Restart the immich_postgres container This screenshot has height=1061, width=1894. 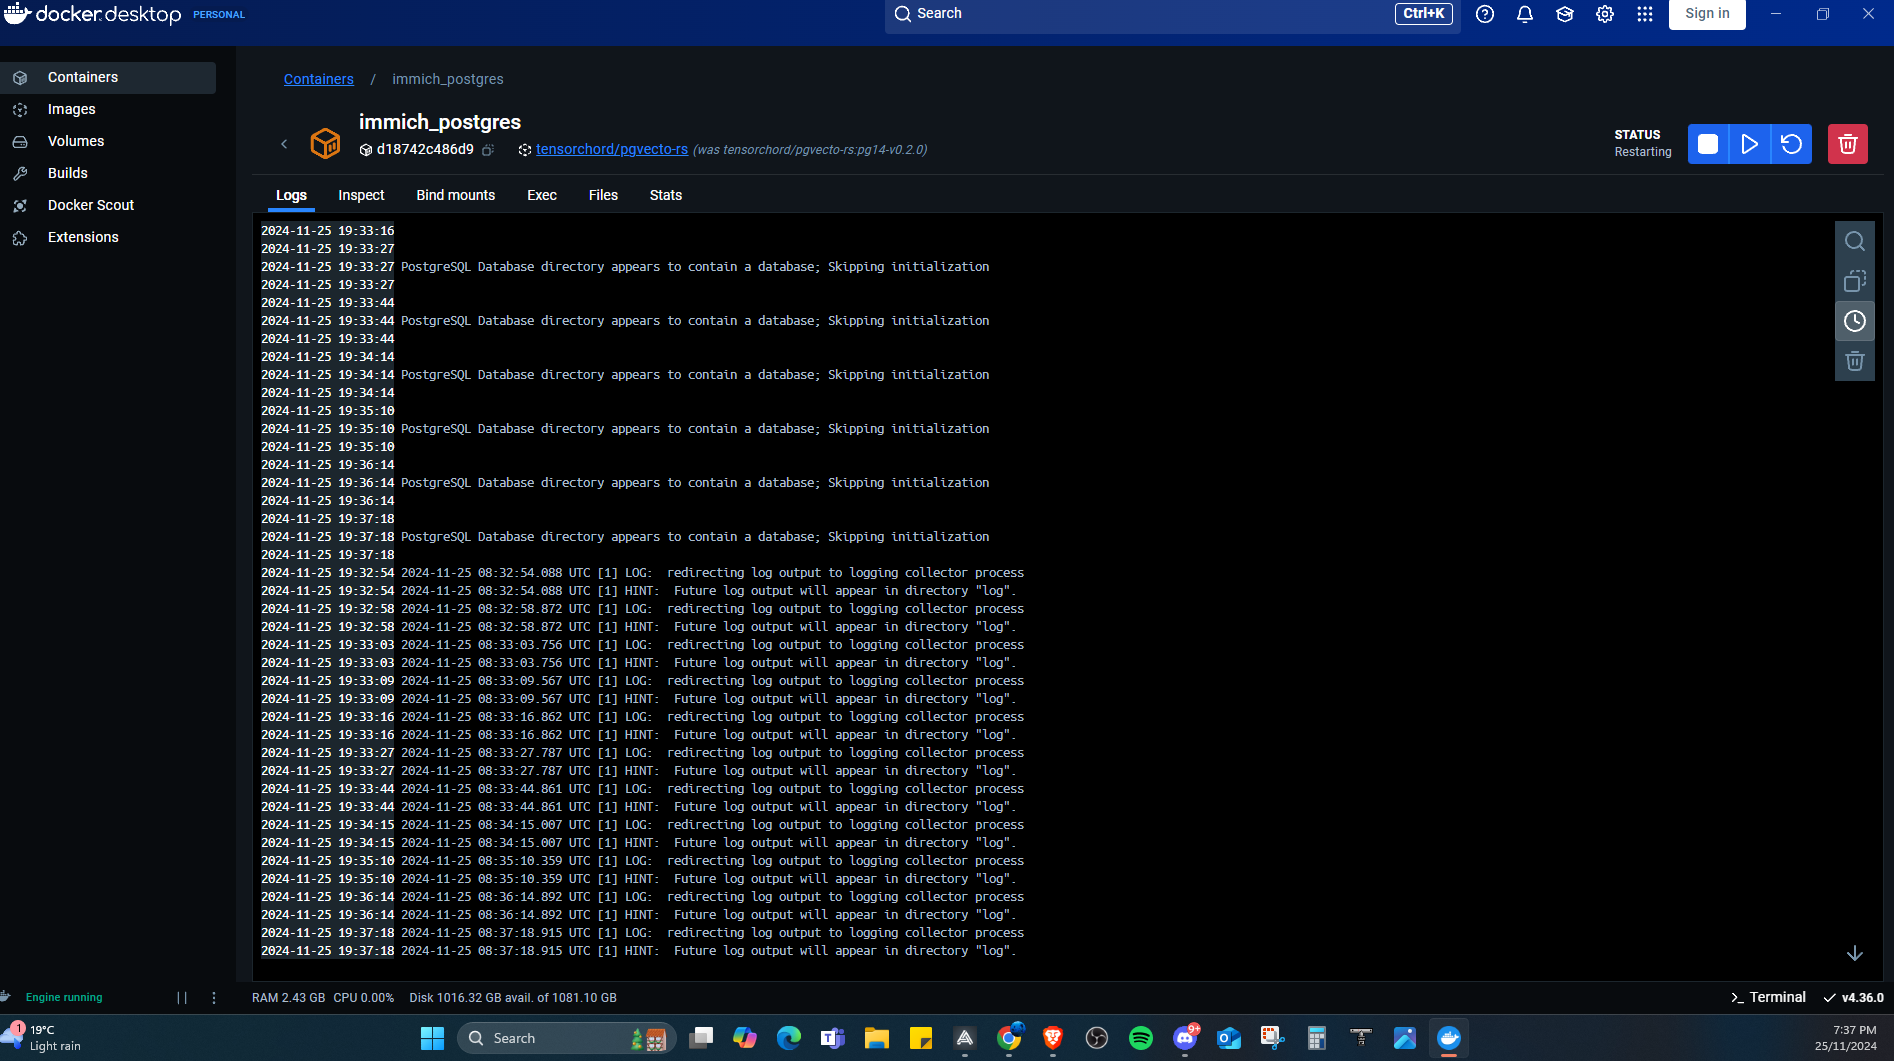click(x=1791, y=144)
